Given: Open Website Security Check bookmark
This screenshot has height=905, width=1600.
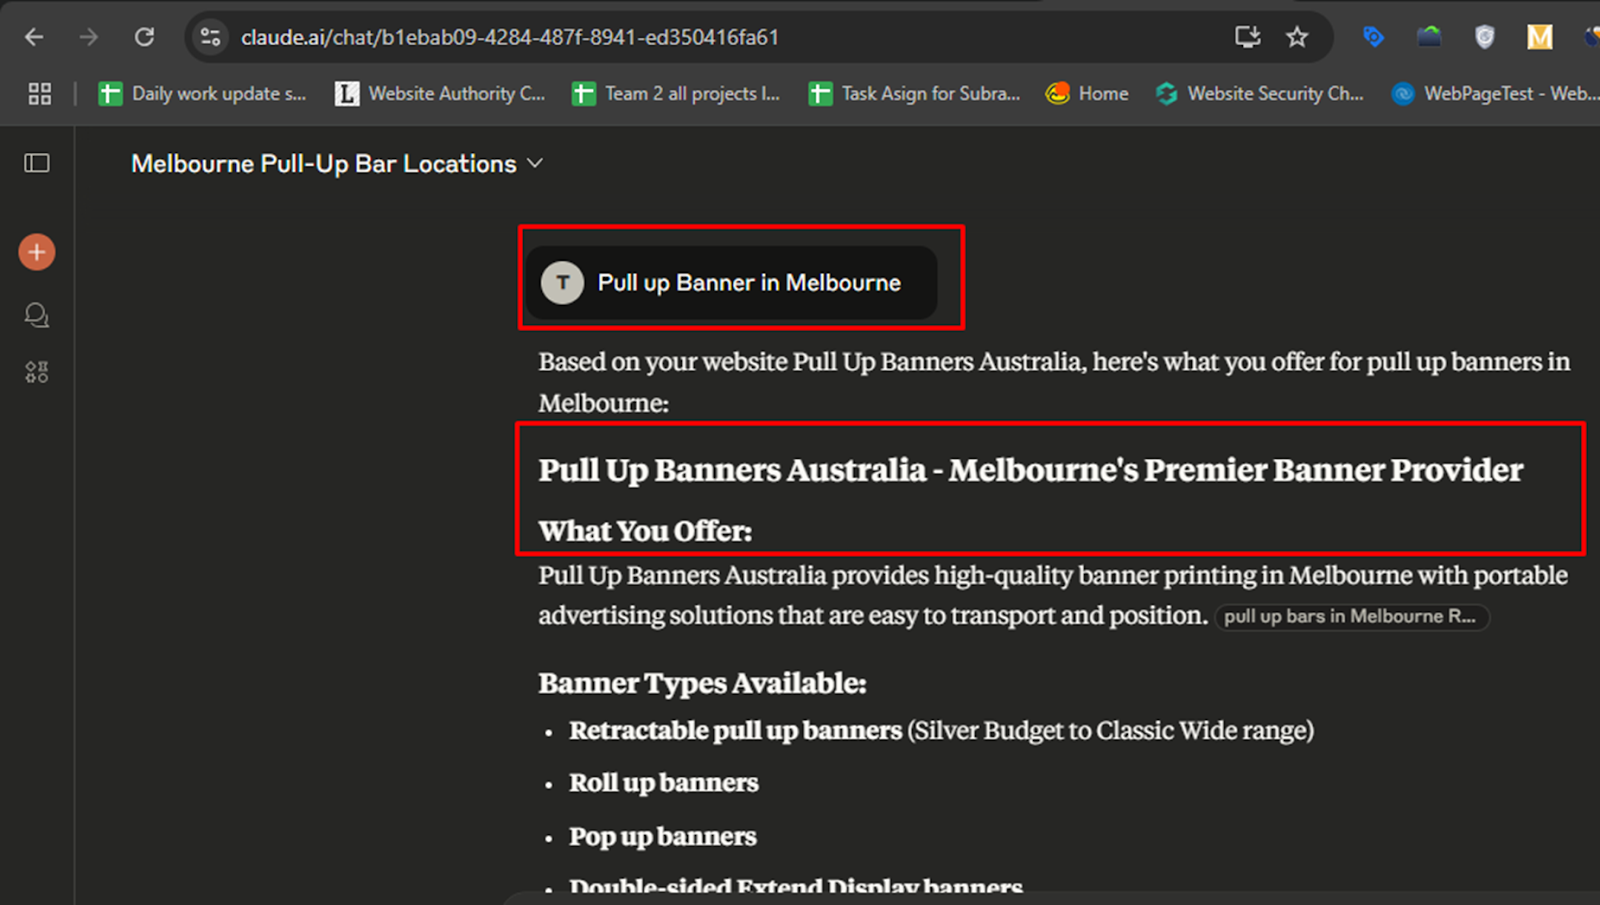Looking at the screenshot, I should tap(1260, 94).
